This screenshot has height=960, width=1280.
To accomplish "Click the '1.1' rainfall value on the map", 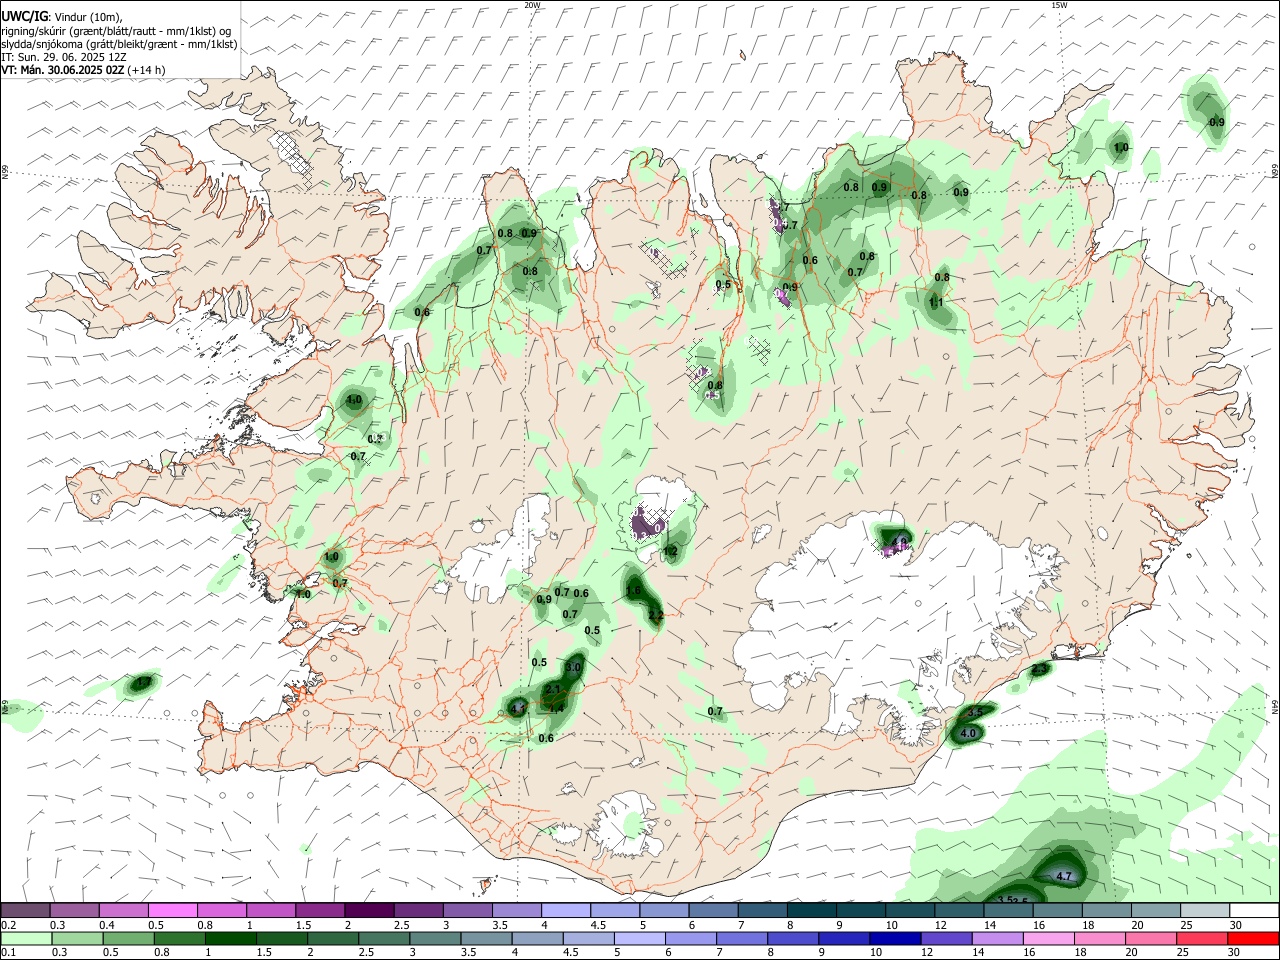I will (x=936, y=302).
